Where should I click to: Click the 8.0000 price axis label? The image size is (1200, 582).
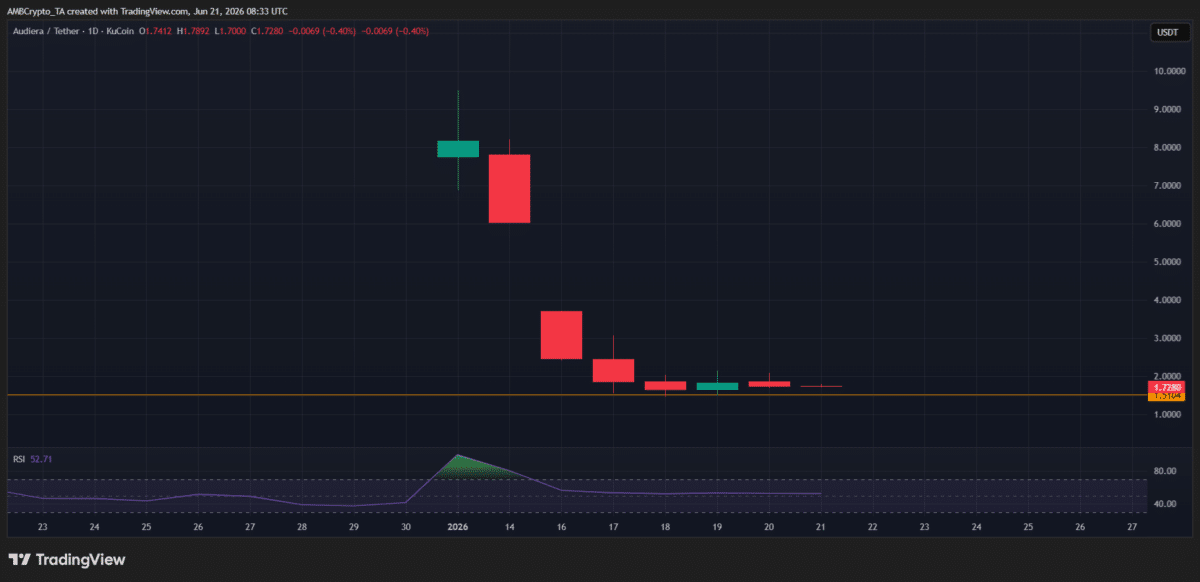[1169, 148]
